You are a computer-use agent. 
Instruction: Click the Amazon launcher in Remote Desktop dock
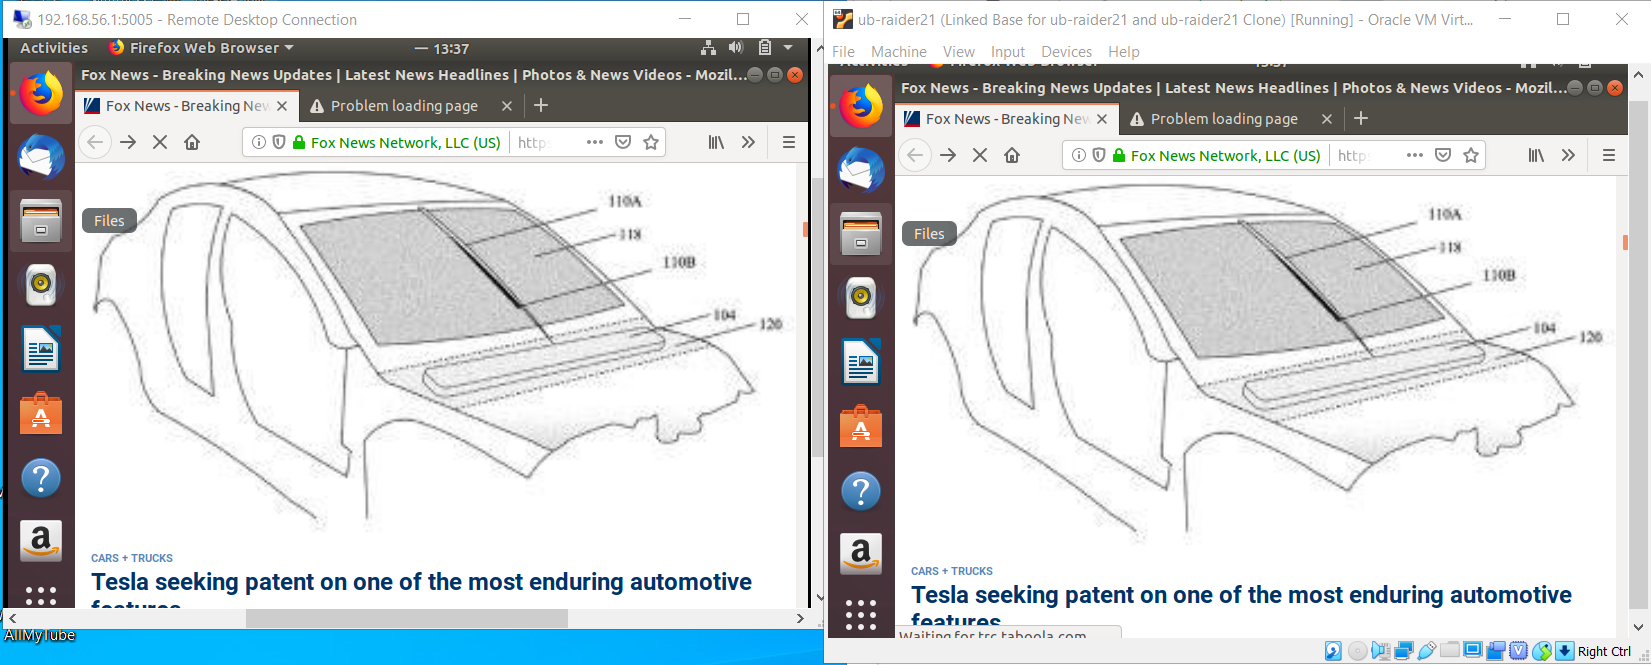tap(41, 541)
